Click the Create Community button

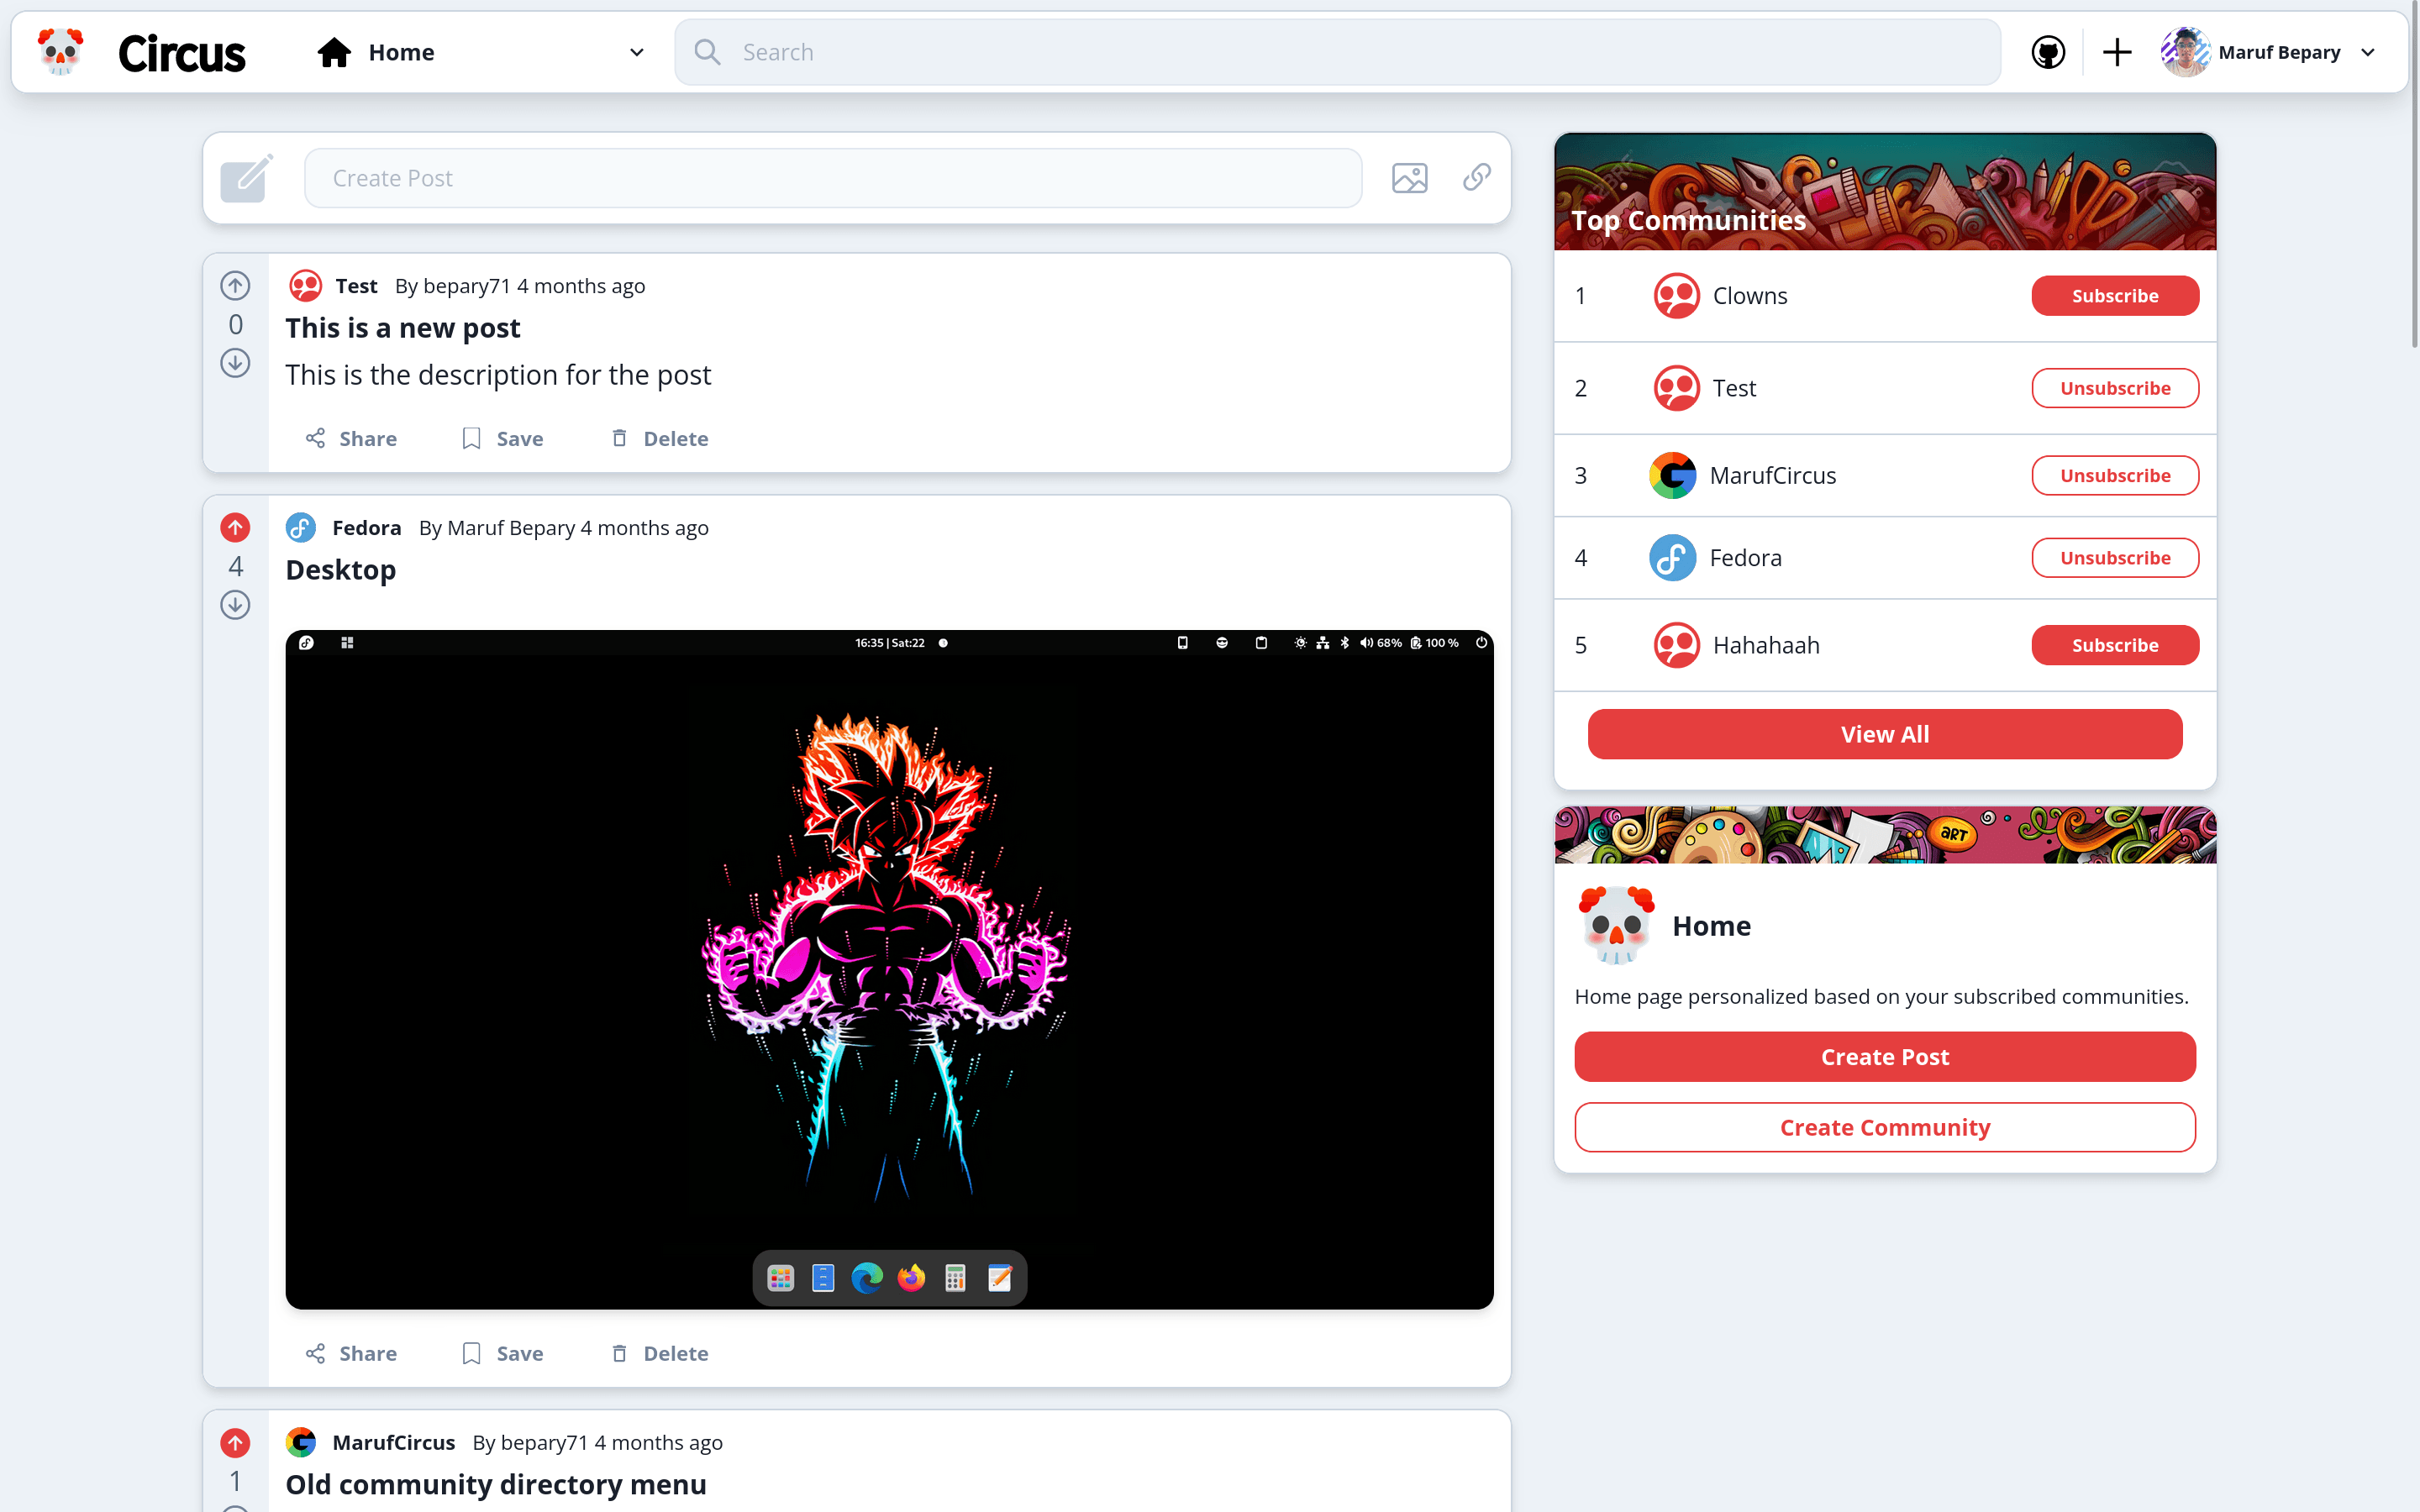[x=1885, y=1127]
